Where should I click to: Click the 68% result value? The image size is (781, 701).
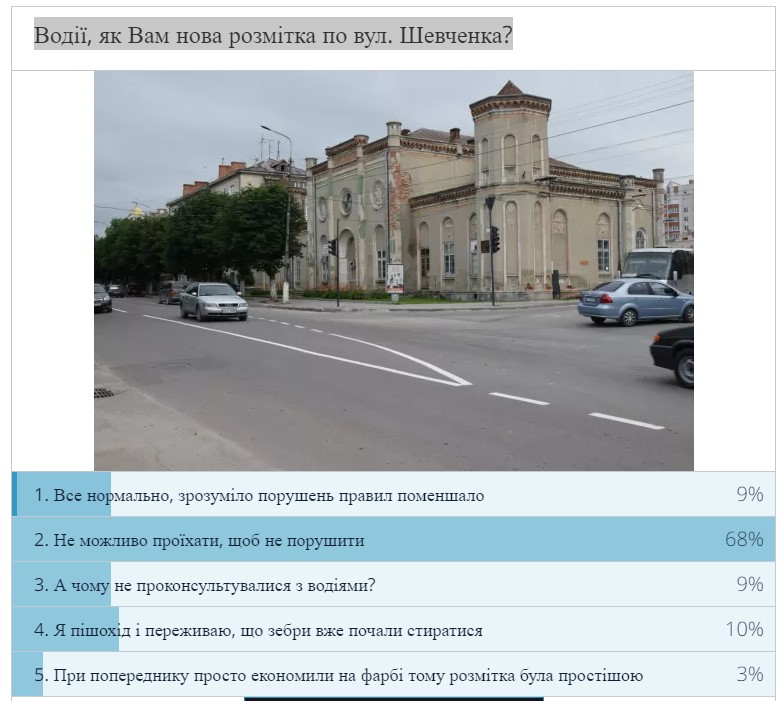click(x=744, y=539)
